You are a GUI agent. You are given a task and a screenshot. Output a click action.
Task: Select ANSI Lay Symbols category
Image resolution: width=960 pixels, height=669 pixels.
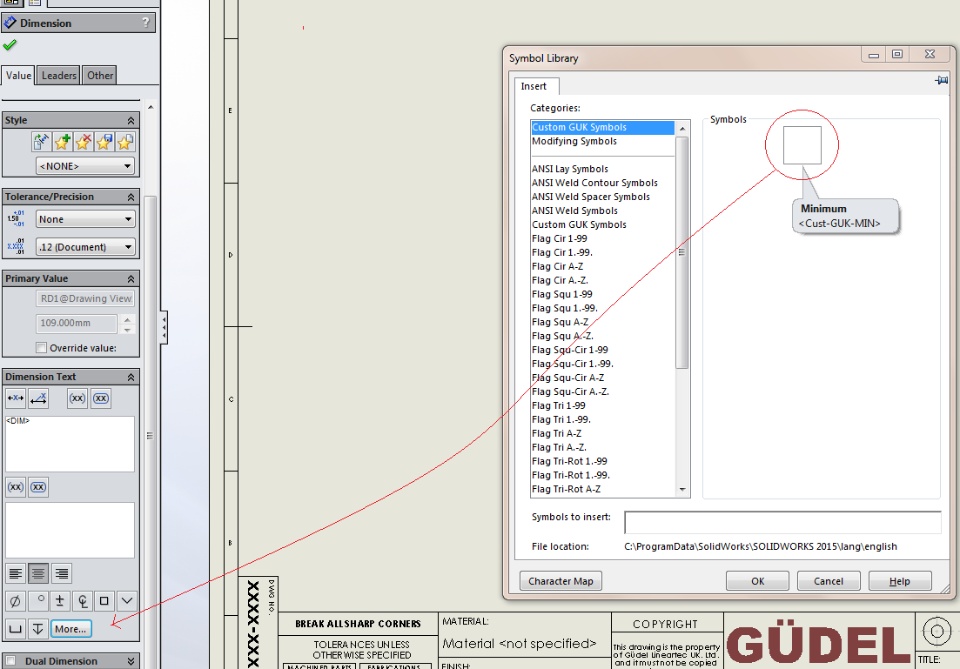point(570,169)
